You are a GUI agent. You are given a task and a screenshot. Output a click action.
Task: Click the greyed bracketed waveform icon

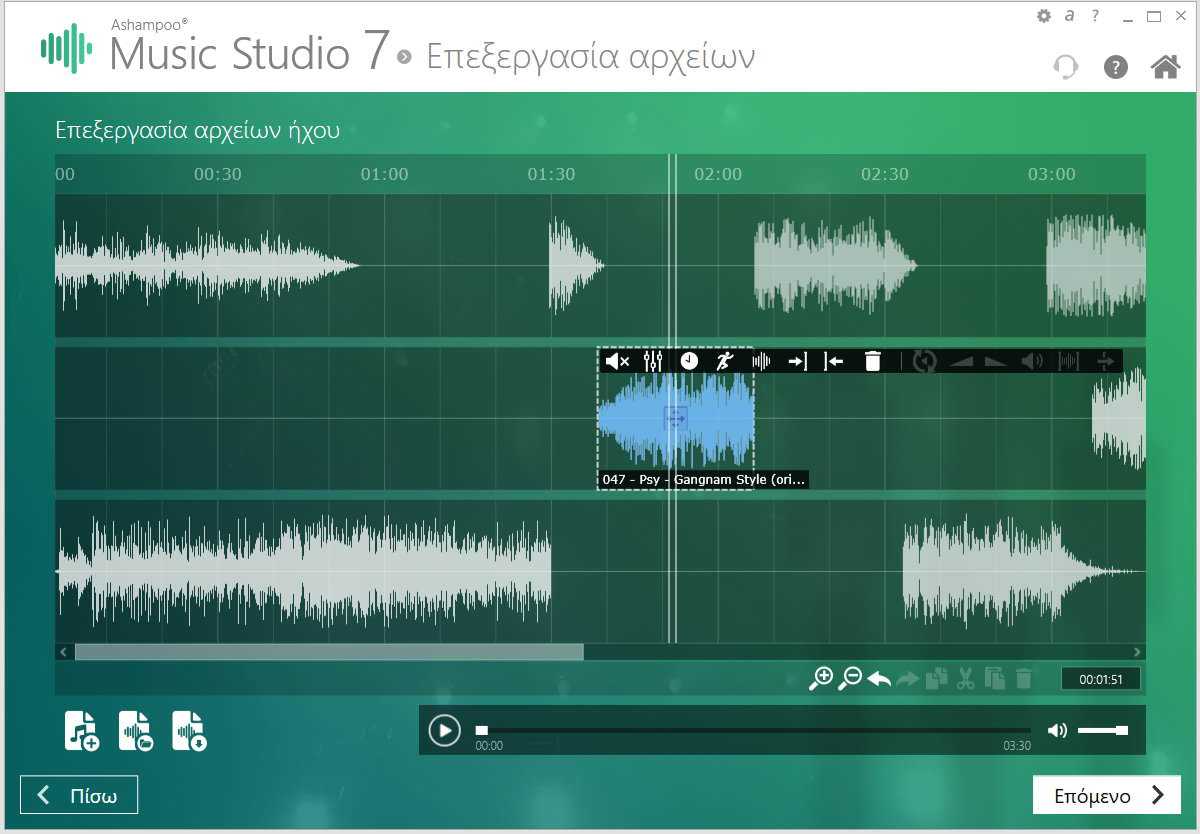click(1069, 361)
